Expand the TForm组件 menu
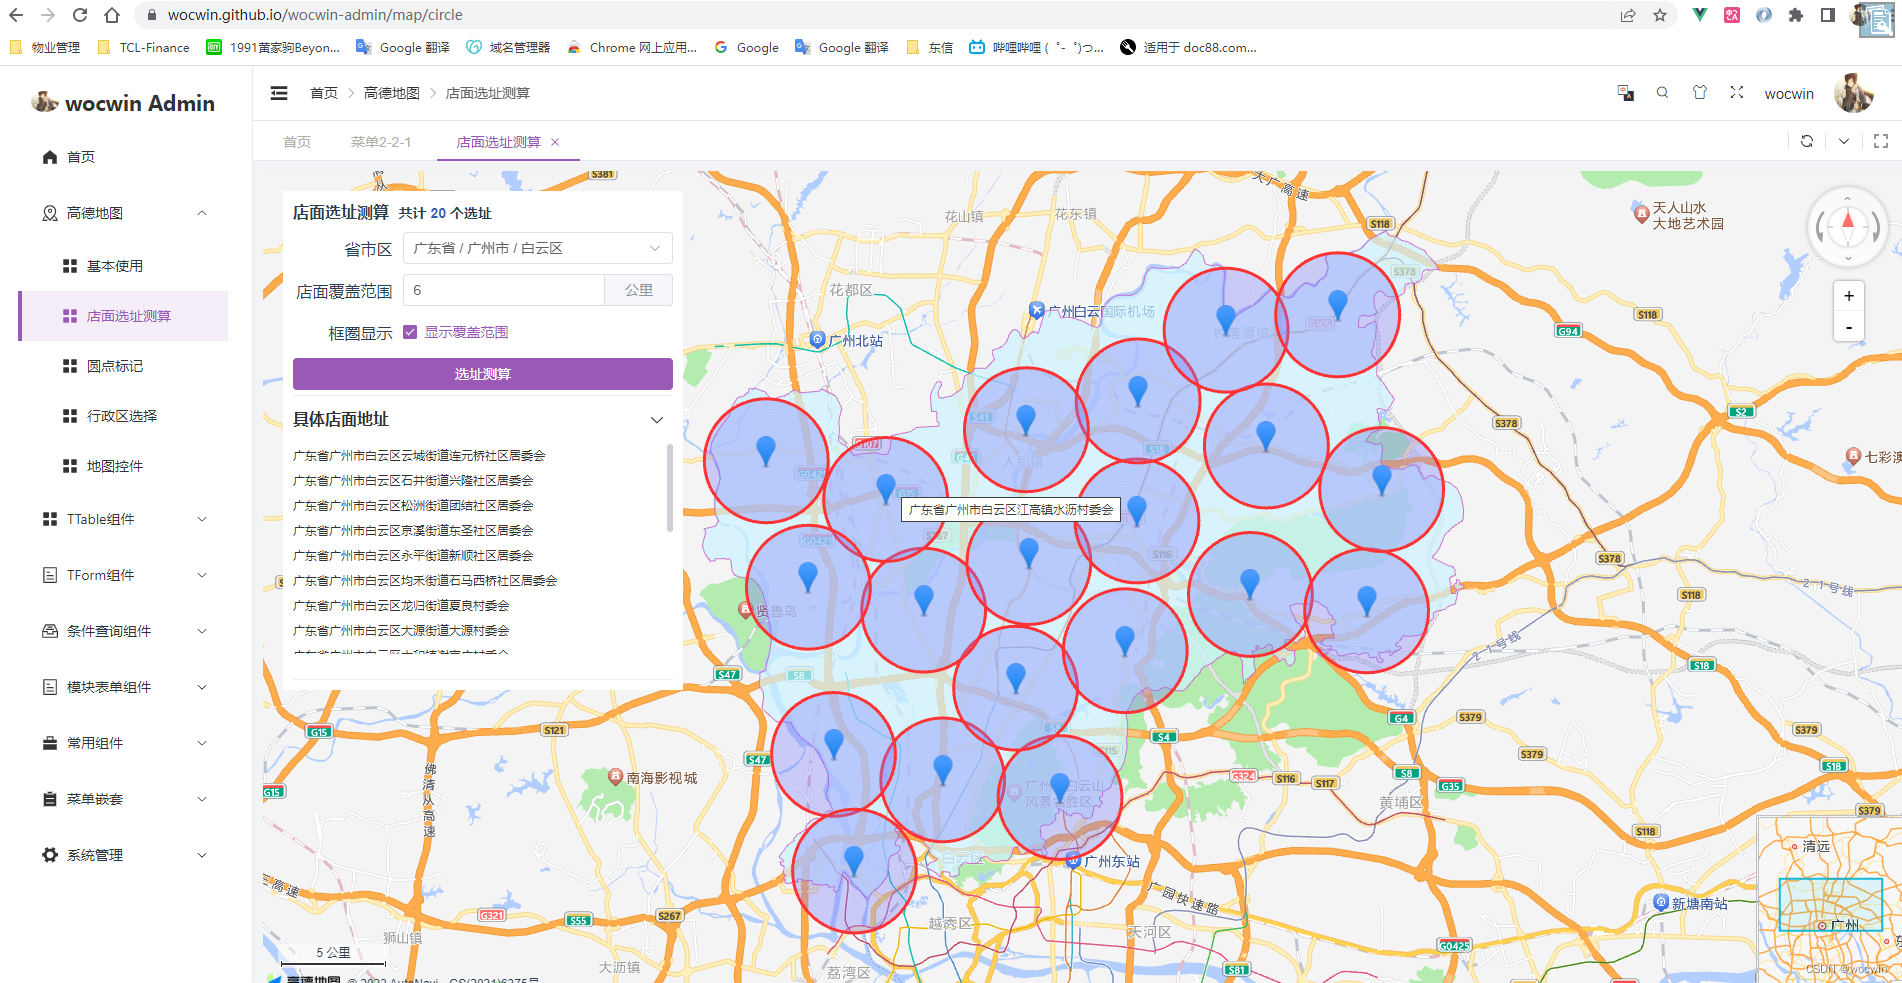Image resolution: width=1902 pixels, height=983 pixels. tap(124, 575)
